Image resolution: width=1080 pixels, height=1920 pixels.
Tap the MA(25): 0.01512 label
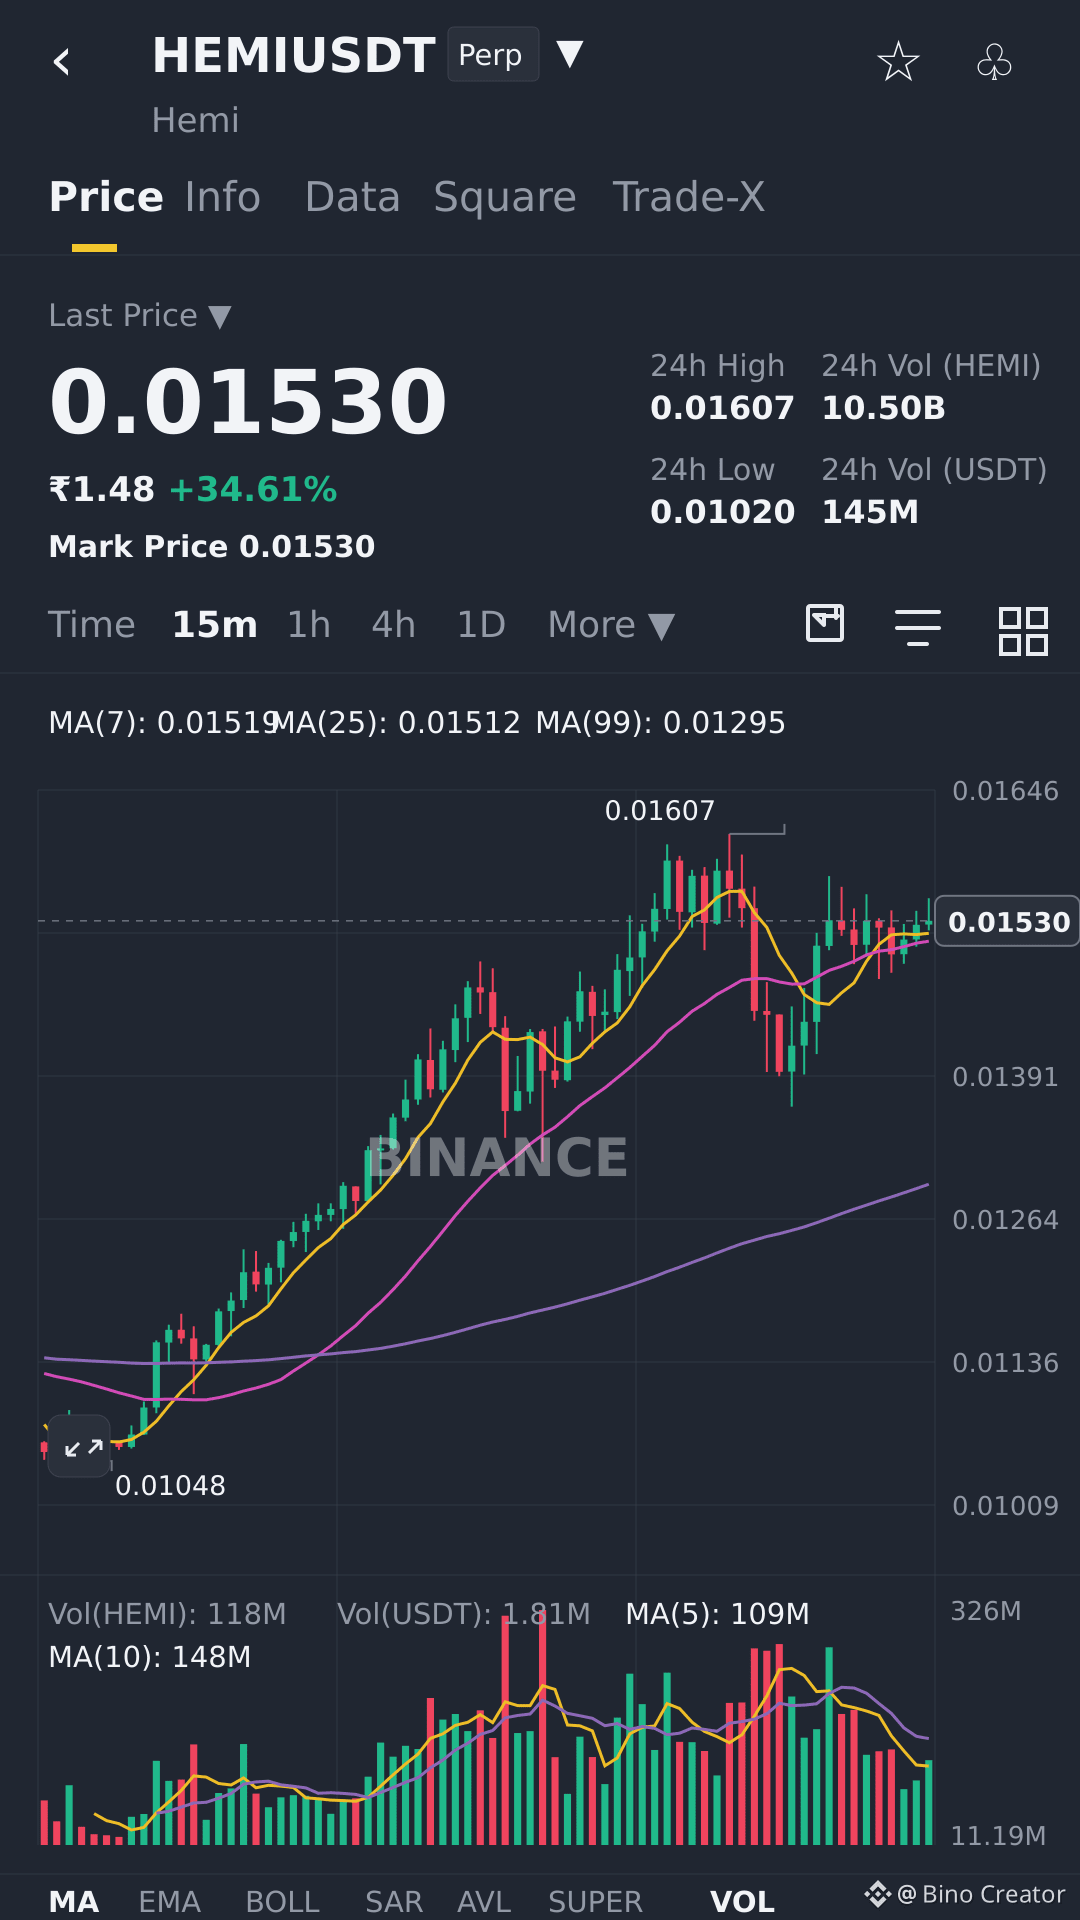tap(396, 722)
